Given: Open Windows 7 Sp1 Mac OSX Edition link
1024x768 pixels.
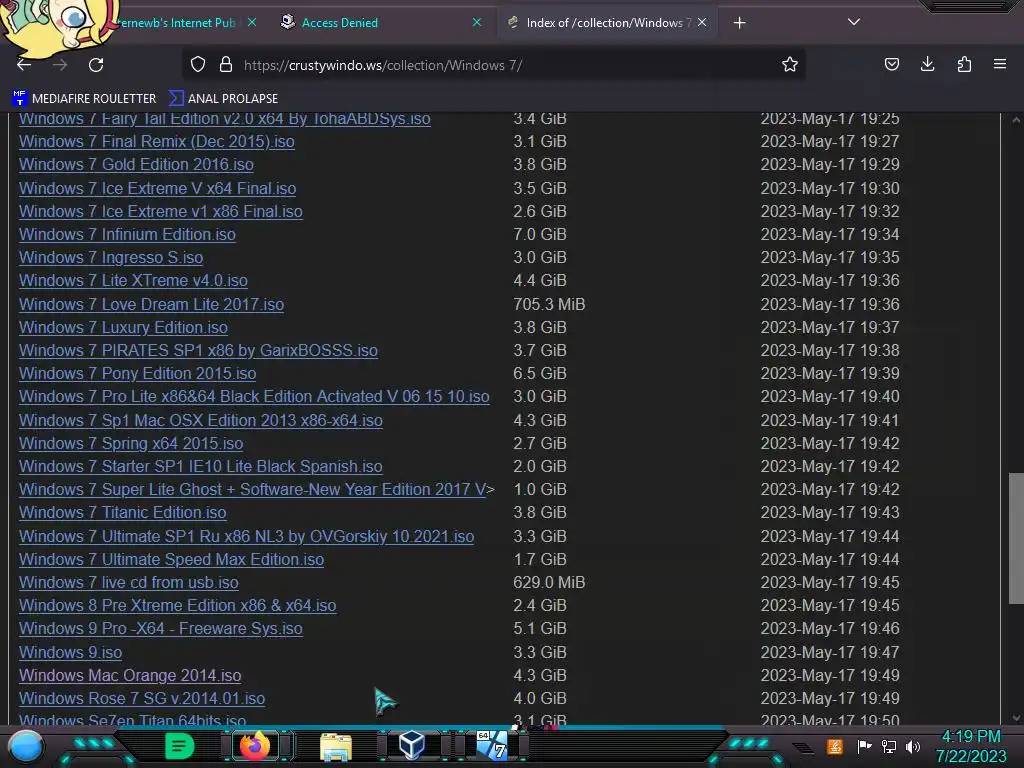Looking at the screenshot, I should pos(200,421).
